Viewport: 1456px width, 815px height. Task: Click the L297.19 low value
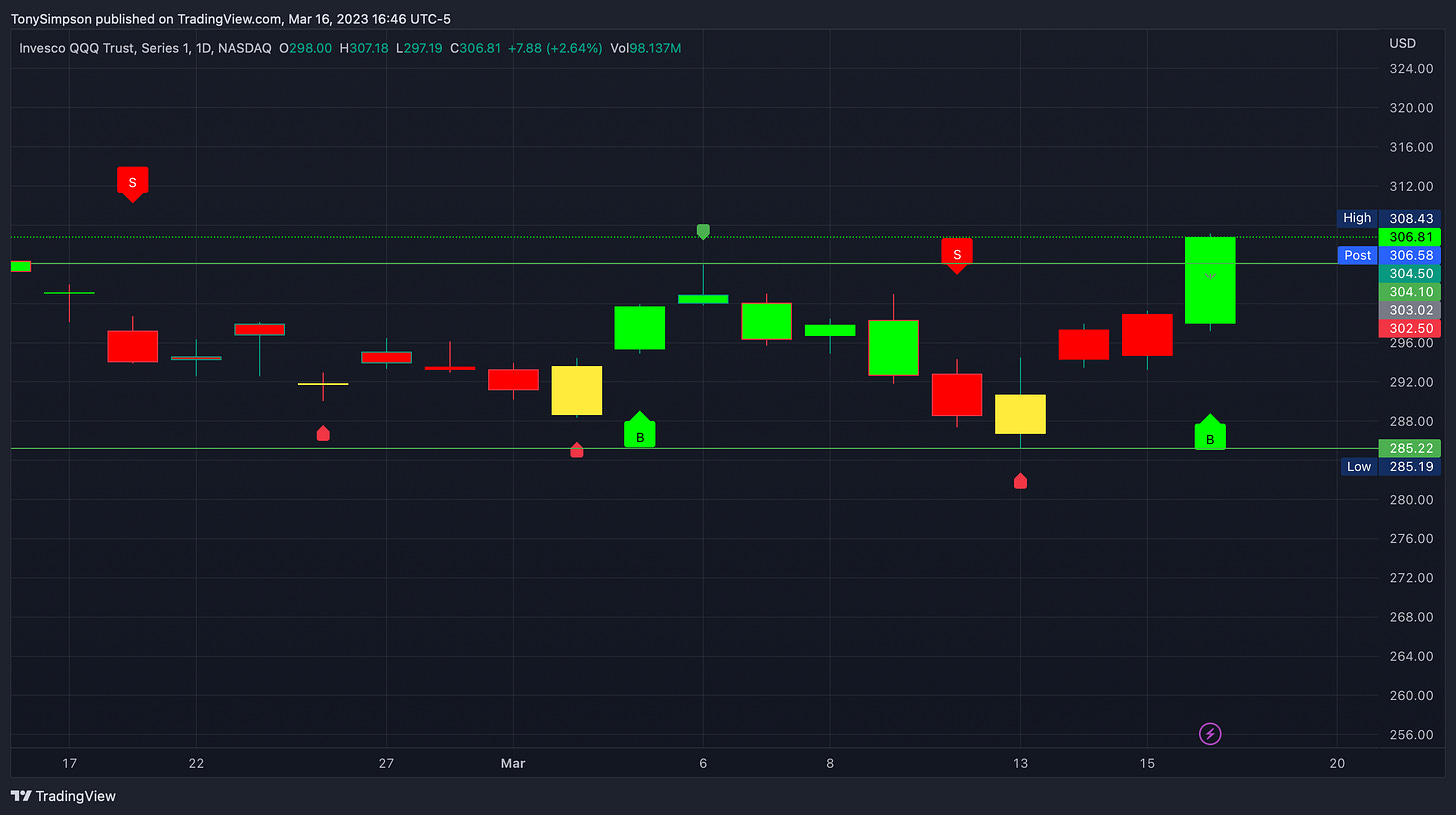pos(421,48)
